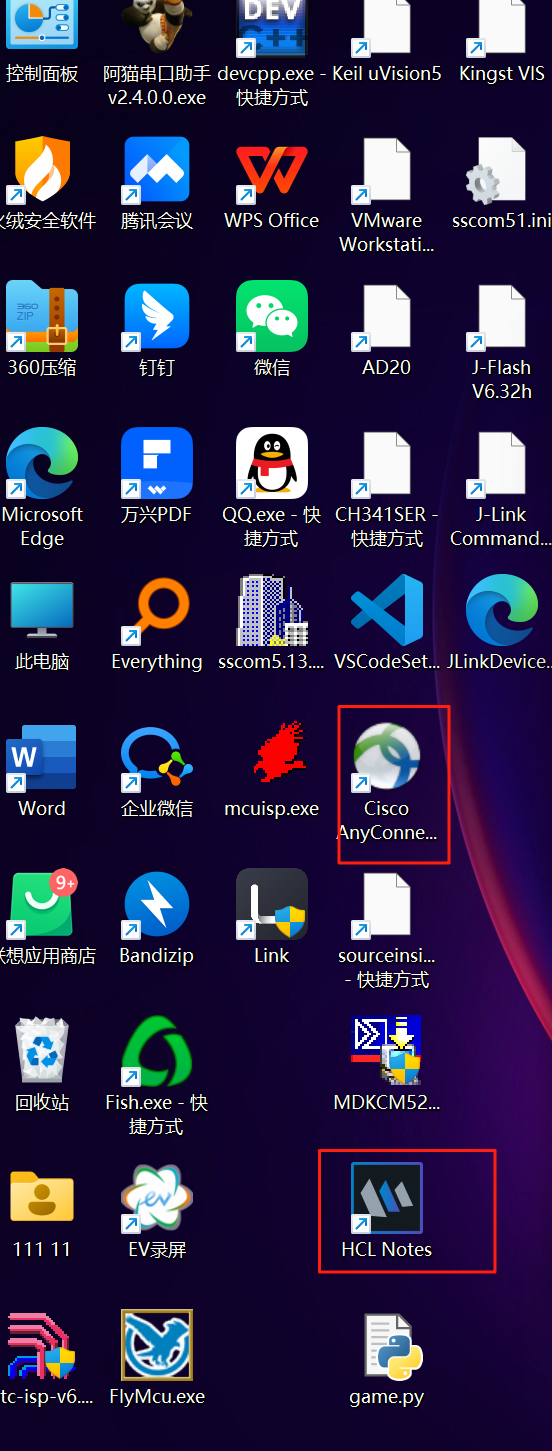552x1451 pixels.
Task: Select the AD20 shortcut
Action: [387, 319]
